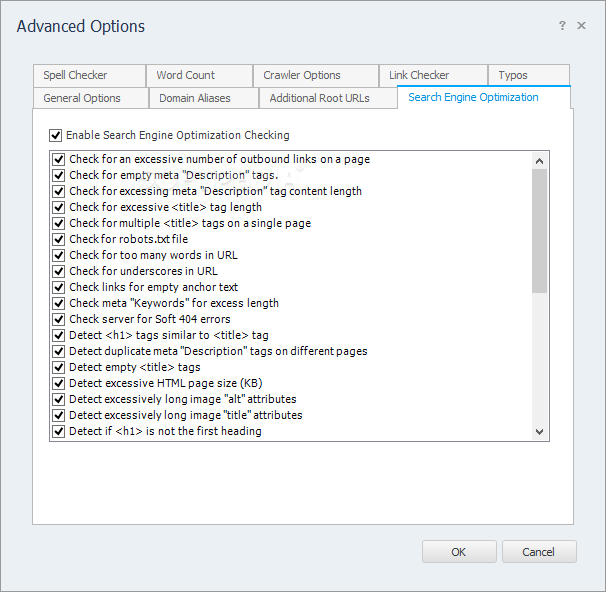The image size is (606, 592).
Task: Select the Search Engine Optimization tab
Action: [484, 97]
